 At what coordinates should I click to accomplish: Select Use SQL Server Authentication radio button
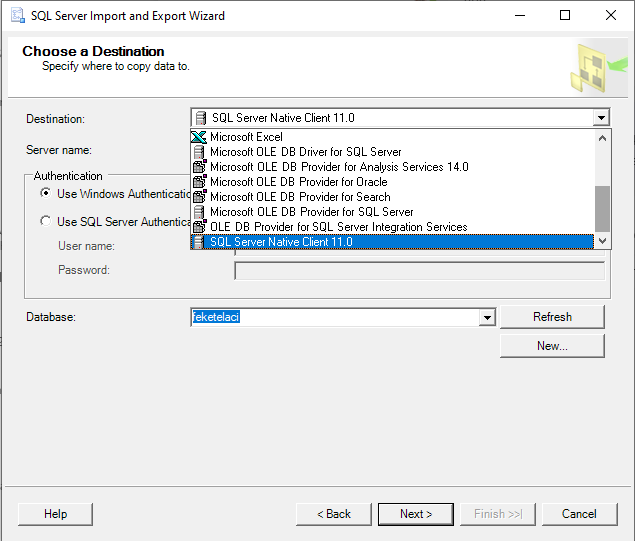(x=46, y=221)
